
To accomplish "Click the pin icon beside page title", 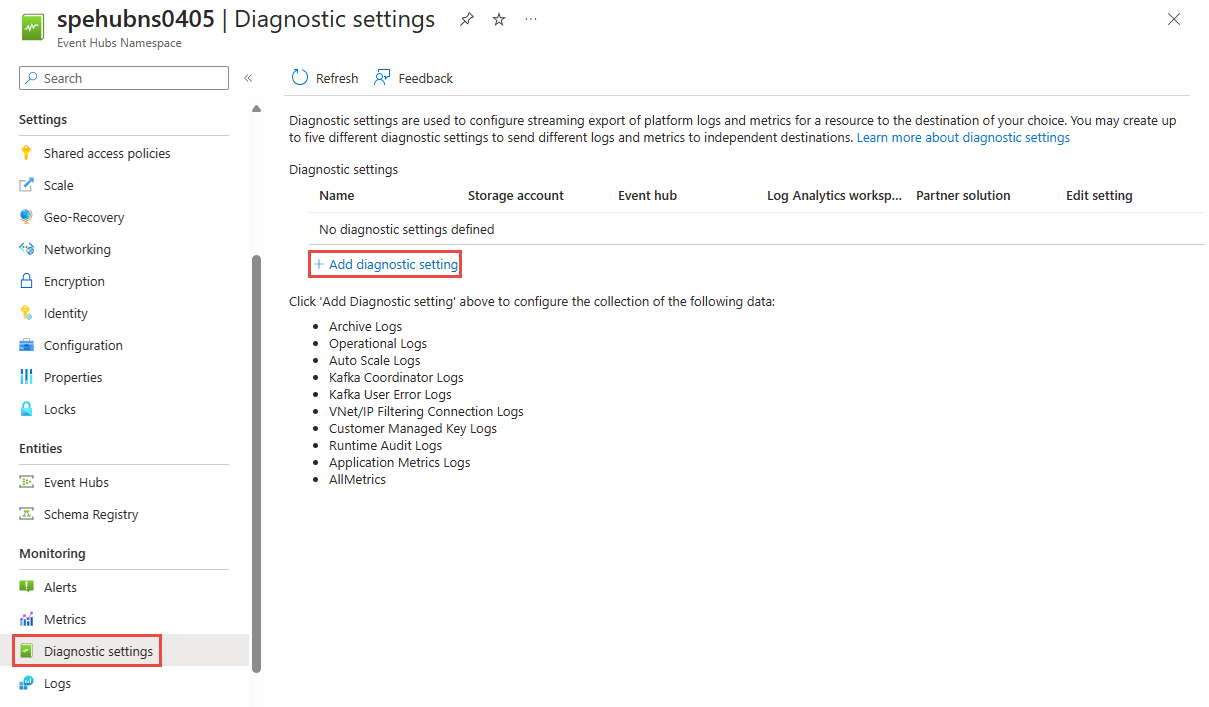I will [467, 20].
